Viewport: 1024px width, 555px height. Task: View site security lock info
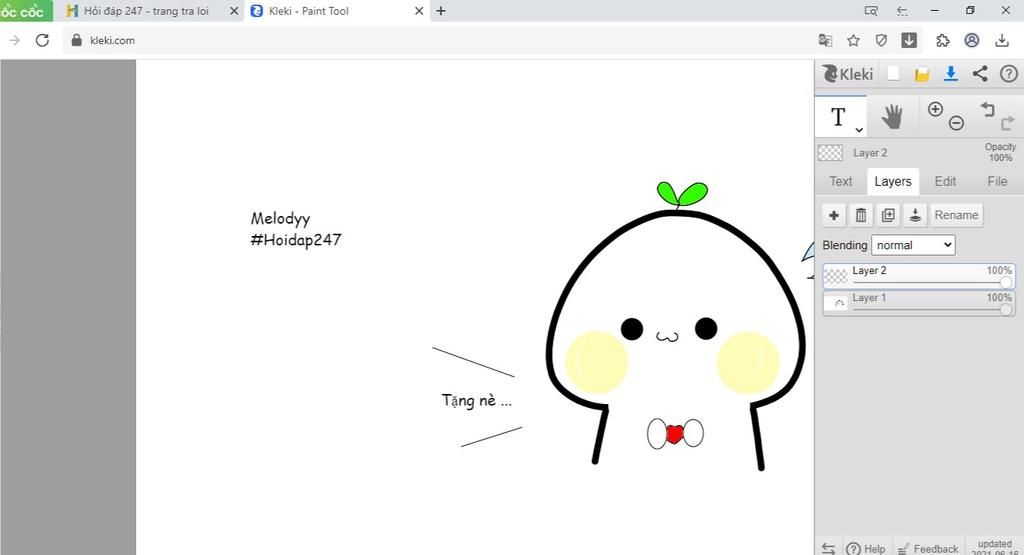(76, 40)
